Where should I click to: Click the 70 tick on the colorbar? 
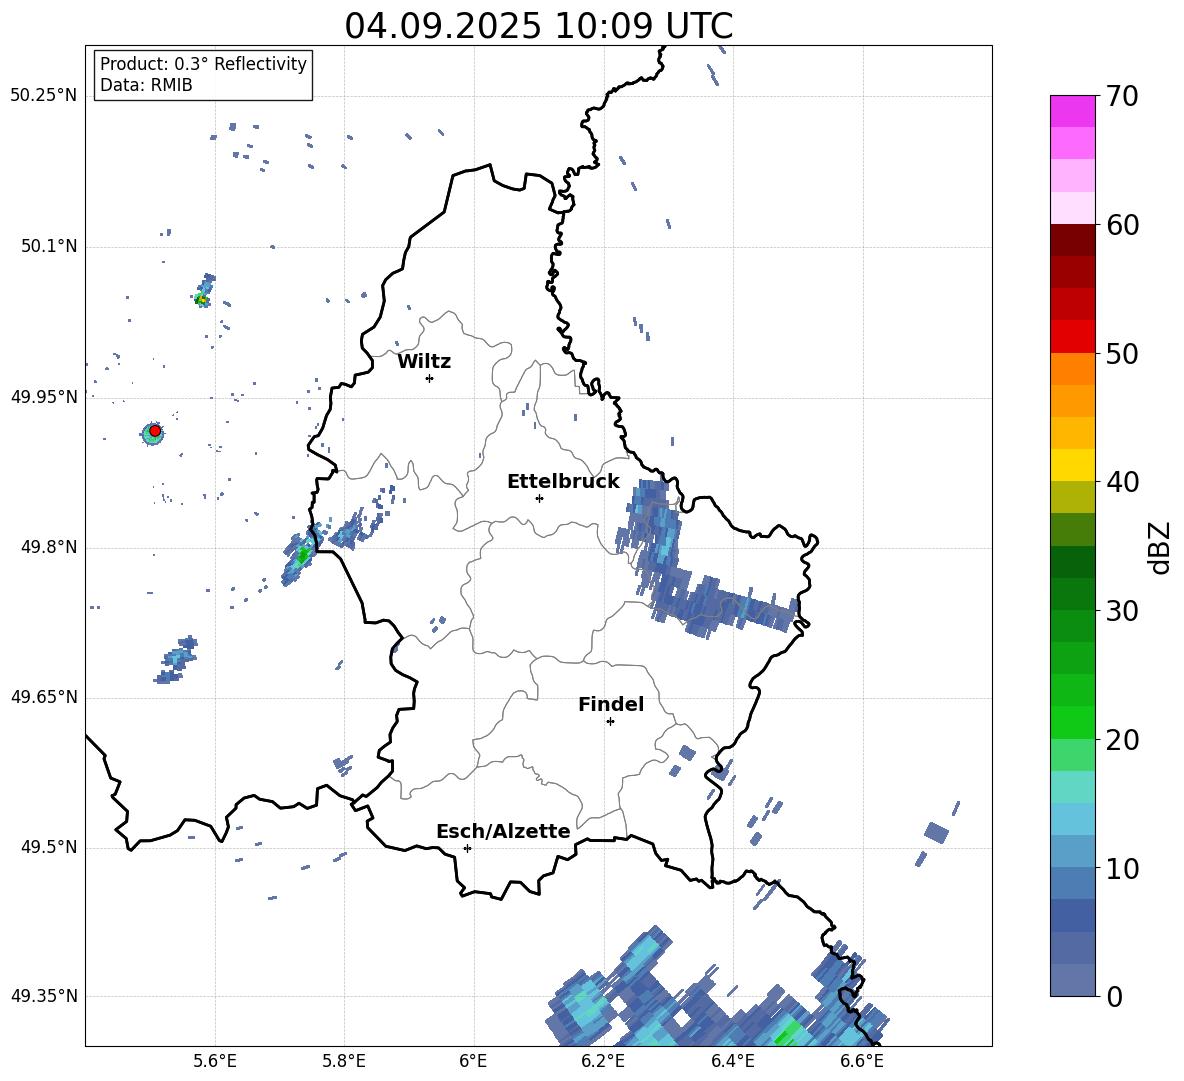click(1122, 97)
